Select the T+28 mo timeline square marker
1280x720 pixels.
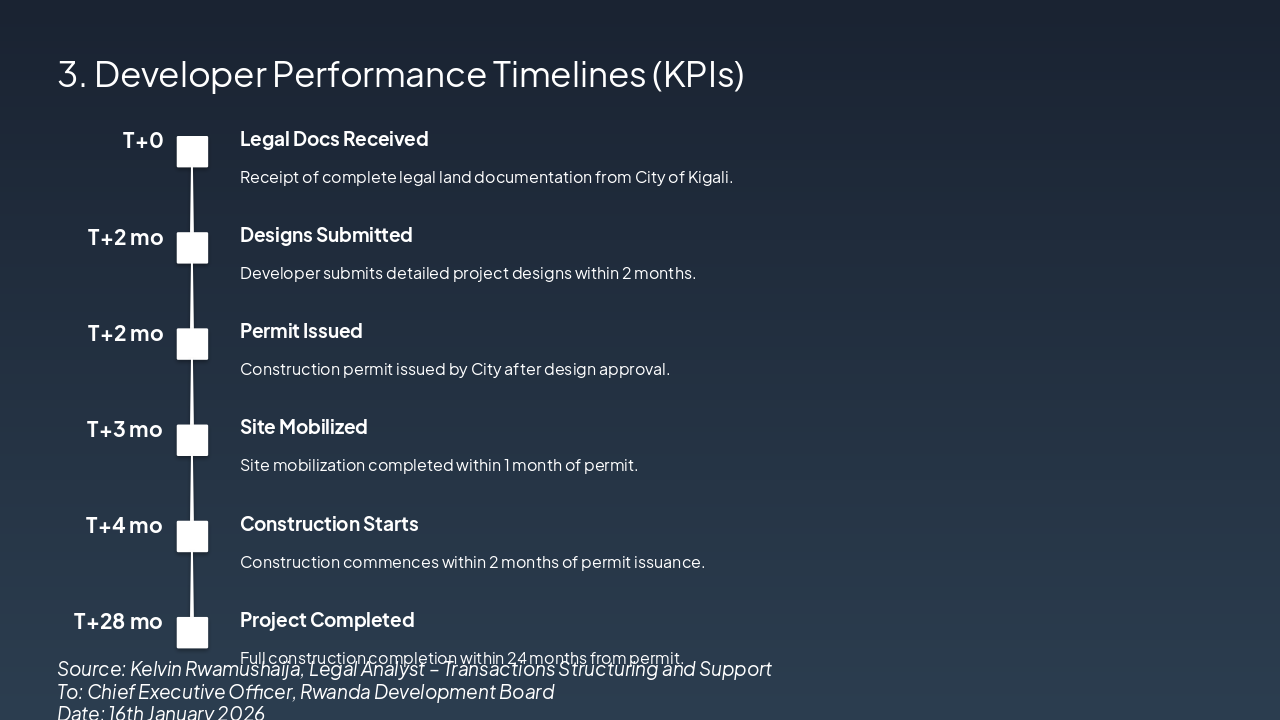pos(192,632)
